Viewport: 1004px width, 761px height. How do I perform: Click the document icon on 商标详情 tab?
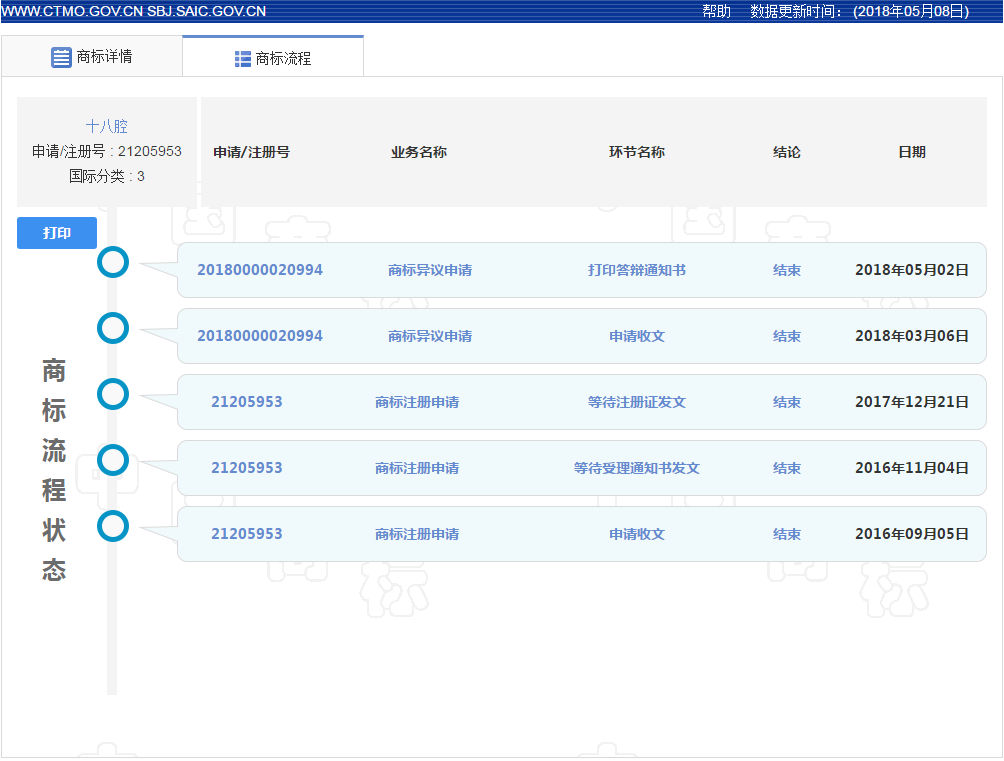click(58, 57)
